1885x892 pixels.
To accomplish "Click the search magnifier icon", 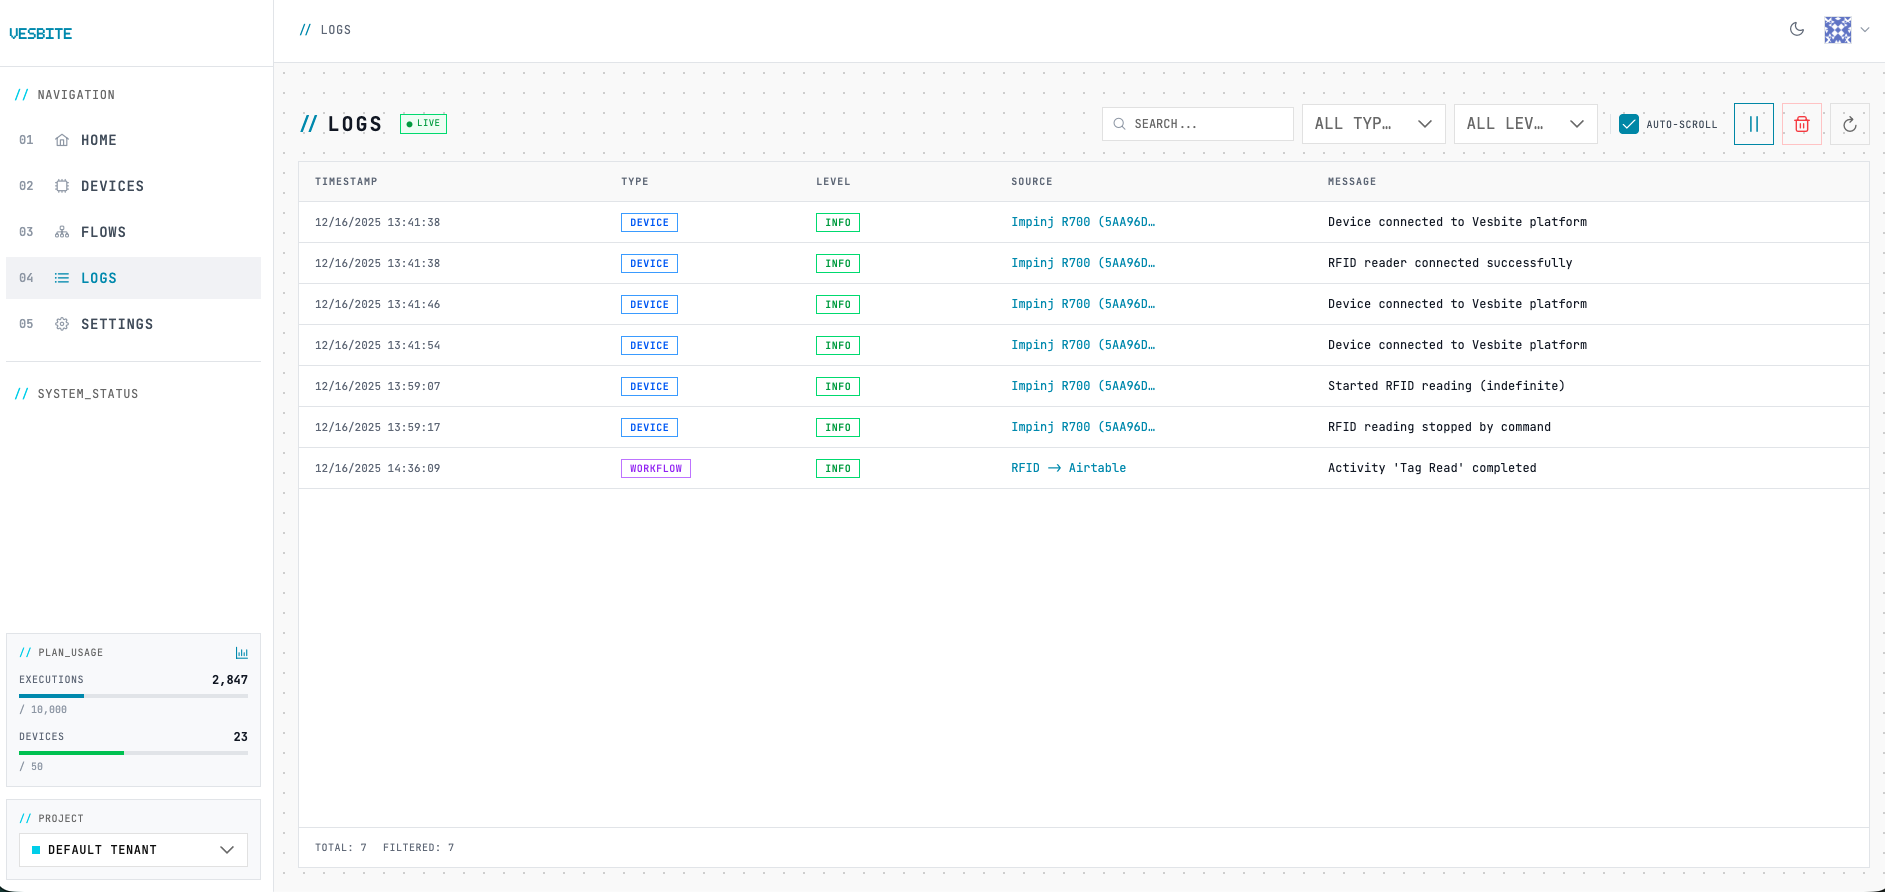I will pos(1120,124).
